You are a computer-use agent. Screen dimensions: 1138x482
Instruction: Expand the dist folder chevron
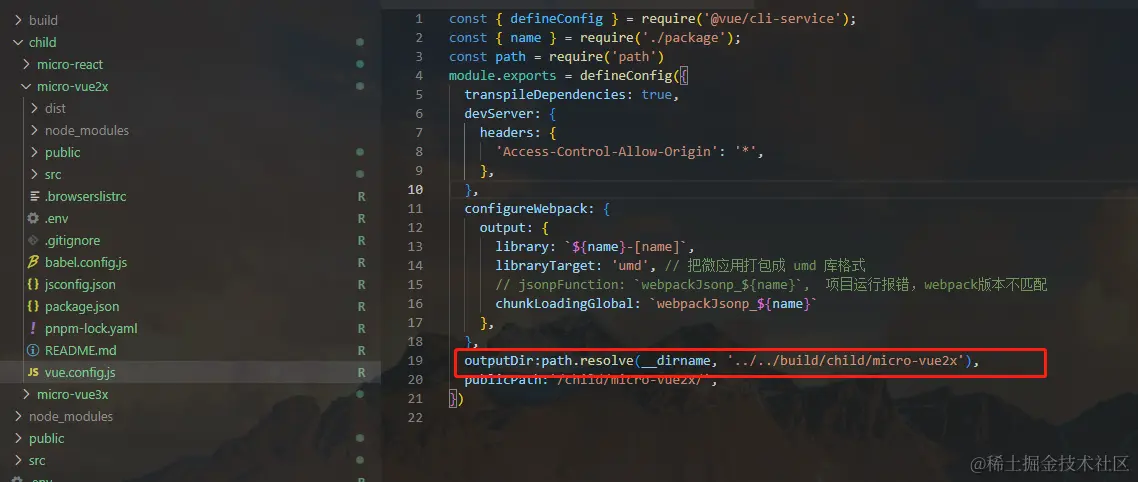click(x=34, y=108)
